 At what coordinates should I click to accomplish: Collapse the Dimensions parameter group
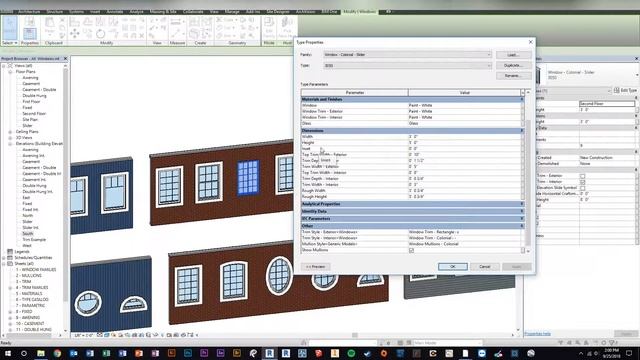pos(522,131)
